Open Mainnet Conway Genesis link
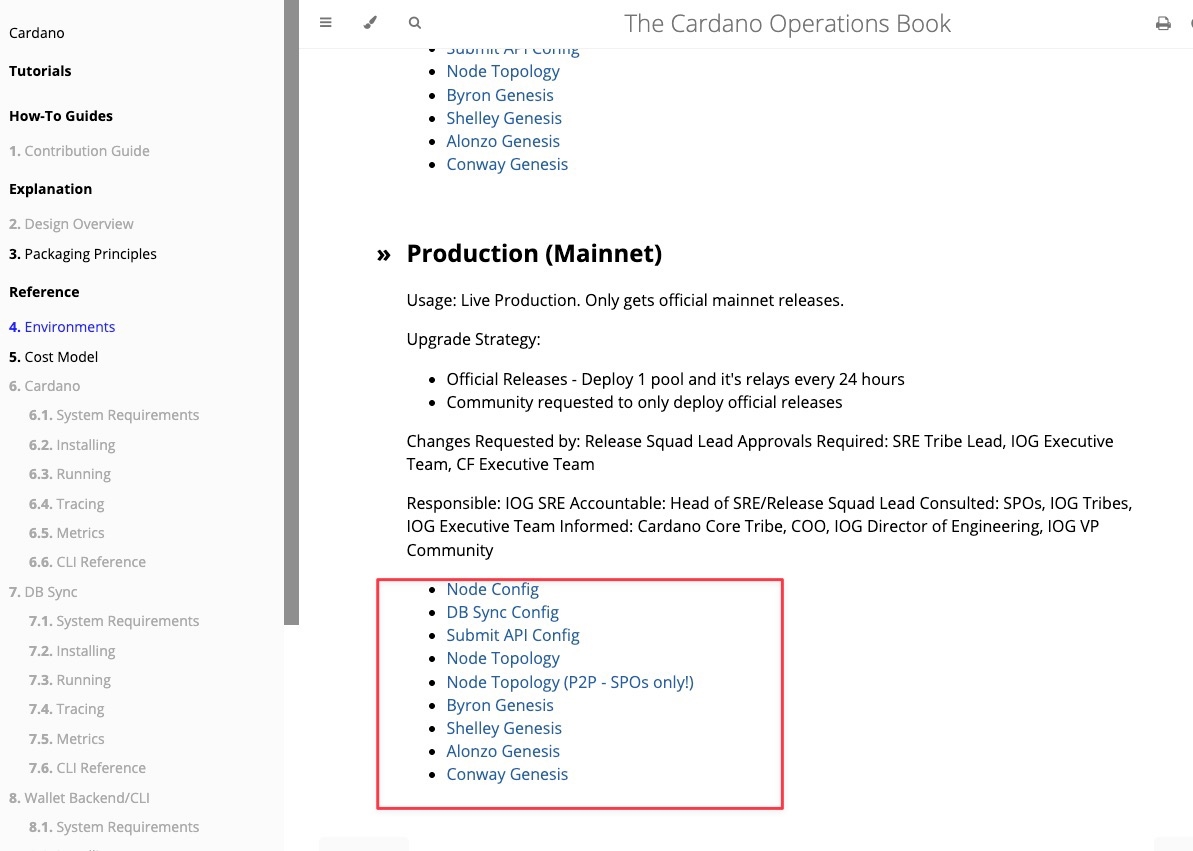This screenshot has width=1193, height=851. 507,774
